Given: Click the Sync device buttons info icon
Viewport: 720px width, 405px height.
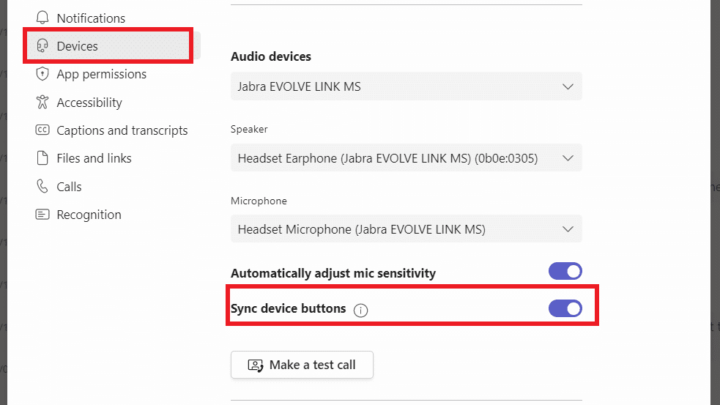Looking at the screenshot, I should (361, 310).
